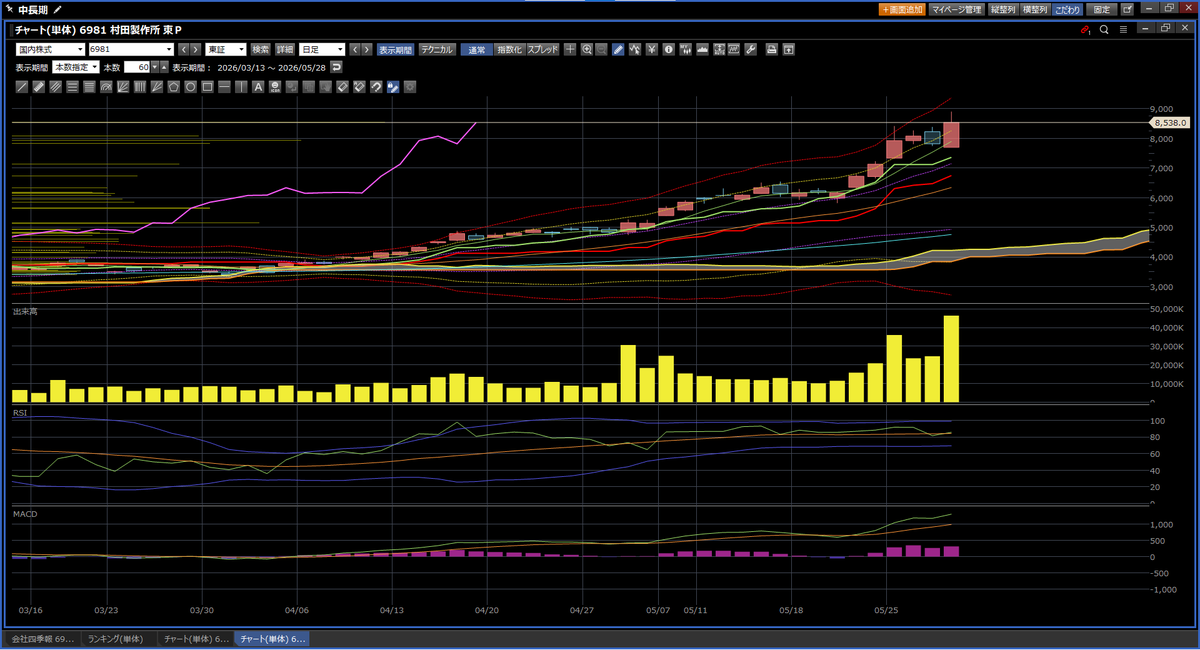
Task: Open the 日足 timeframe dropdown
Action: [x=323, y=48]
